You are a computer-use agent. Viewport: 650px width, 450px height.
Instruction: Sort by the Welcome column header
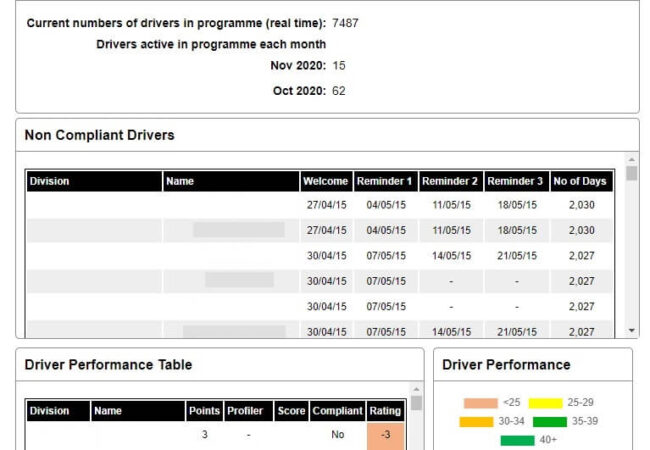pos(326,181)
